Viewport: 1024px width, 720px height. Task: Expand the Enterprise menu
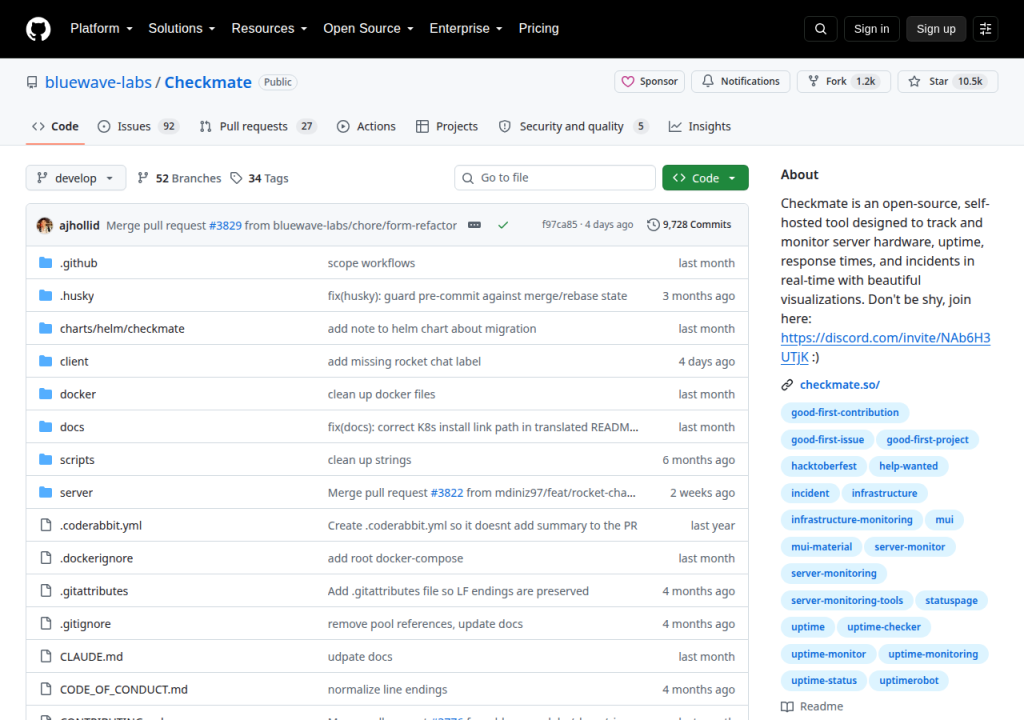[x=466, y=29]
